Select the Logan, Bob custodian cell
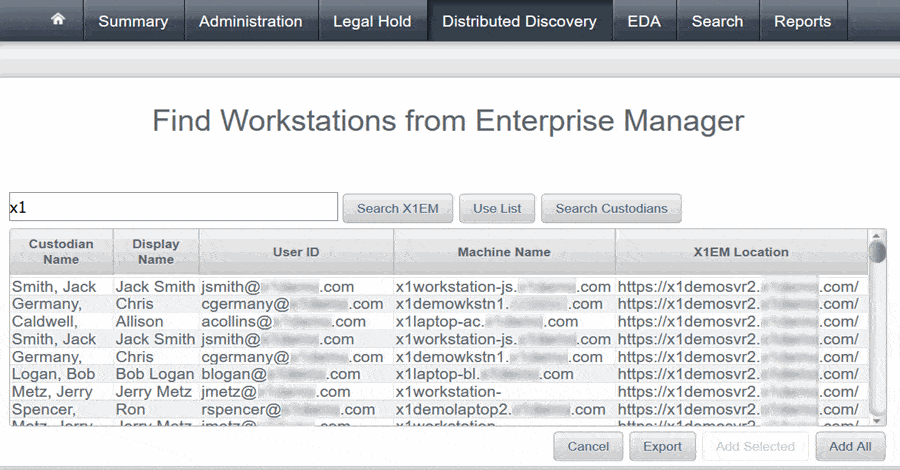Image resolution: width=900 pixels, height=470 pixels. pos(61,374)
